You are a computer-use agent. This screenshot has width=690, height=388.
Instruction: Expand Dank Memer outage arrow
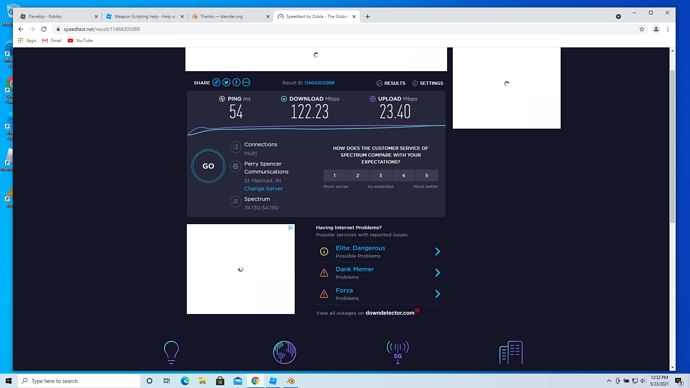[437, 273]
